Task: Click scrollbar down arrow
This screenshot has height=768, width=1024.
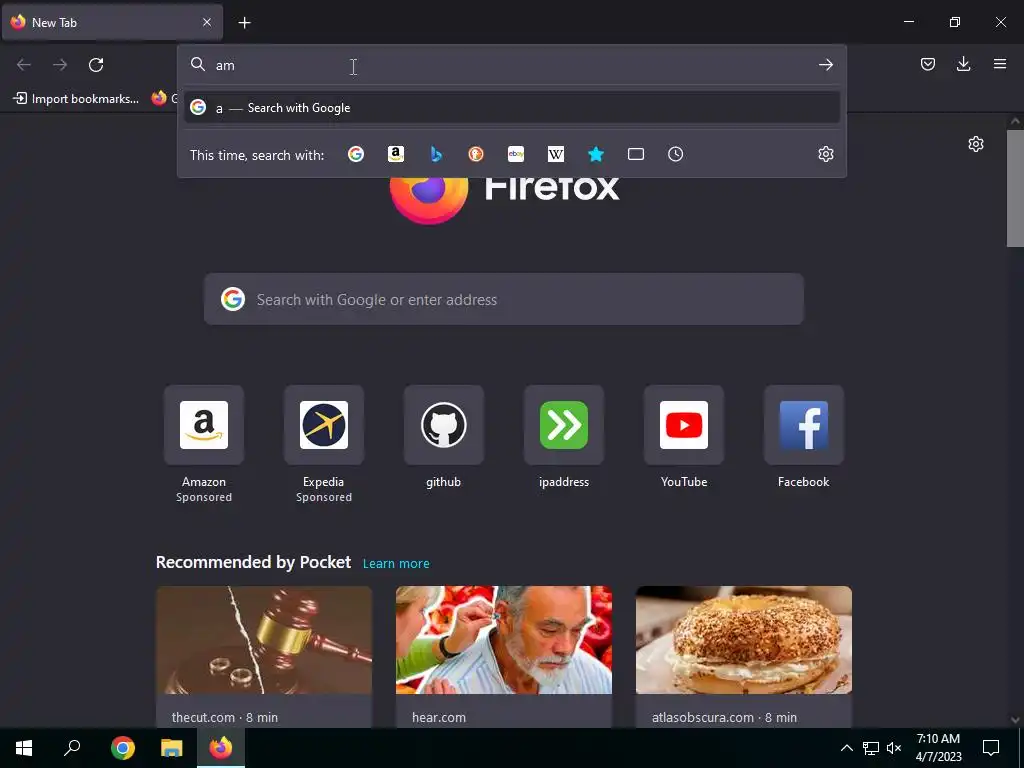Action: pyautogui.click(x=1015, y=720)
